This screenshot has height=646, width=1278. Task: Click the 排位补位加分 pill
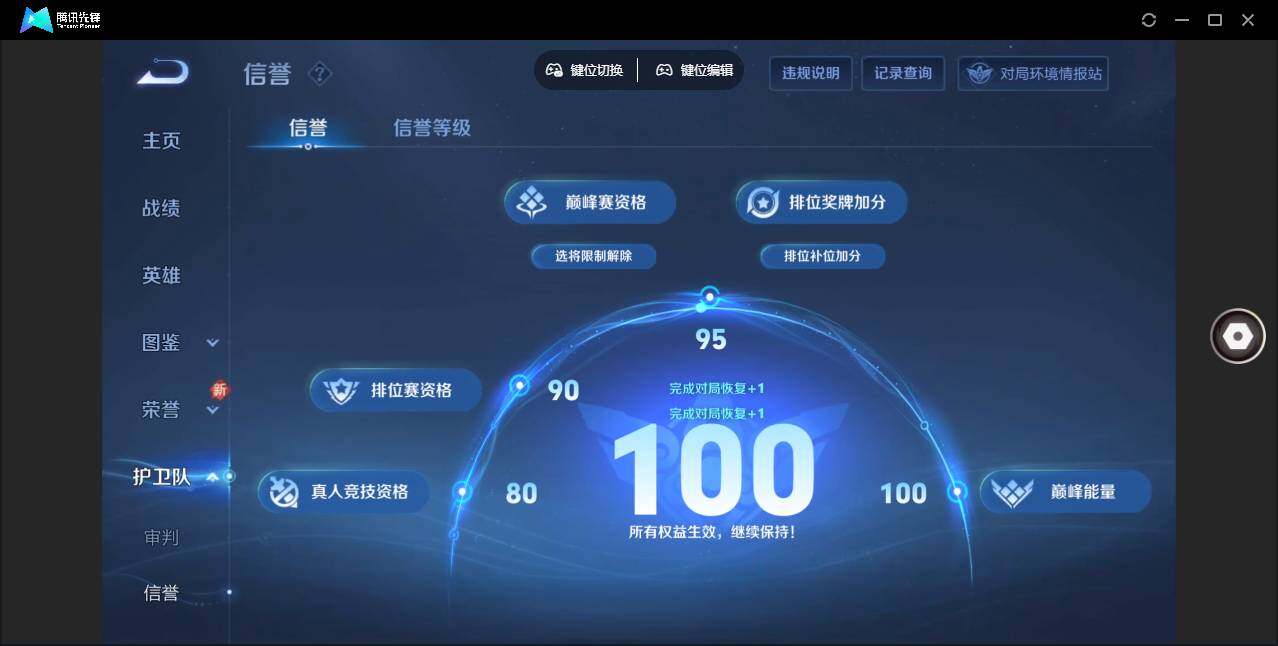point(822,256)
